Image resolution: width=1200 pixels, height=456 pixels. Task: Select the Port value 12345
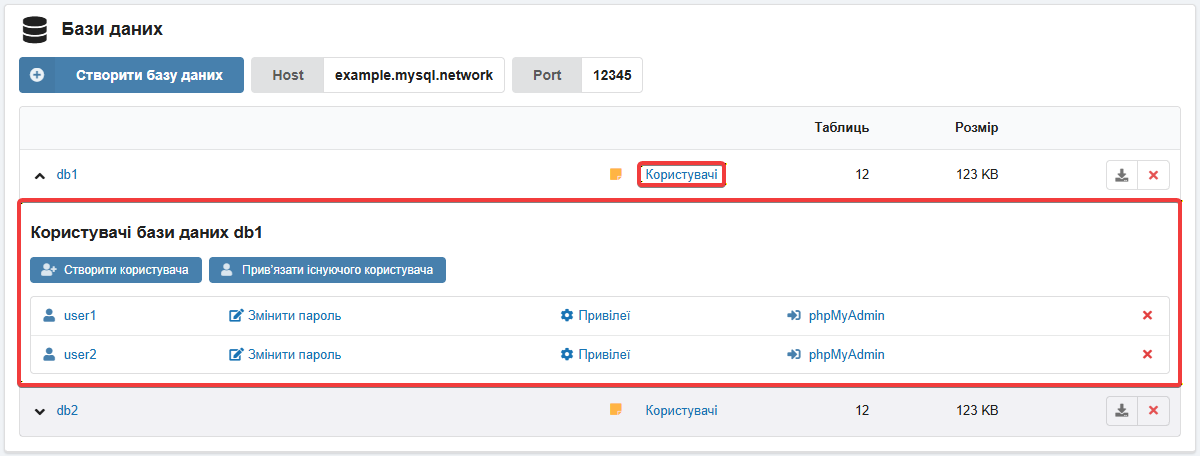(x=612, y=75)
